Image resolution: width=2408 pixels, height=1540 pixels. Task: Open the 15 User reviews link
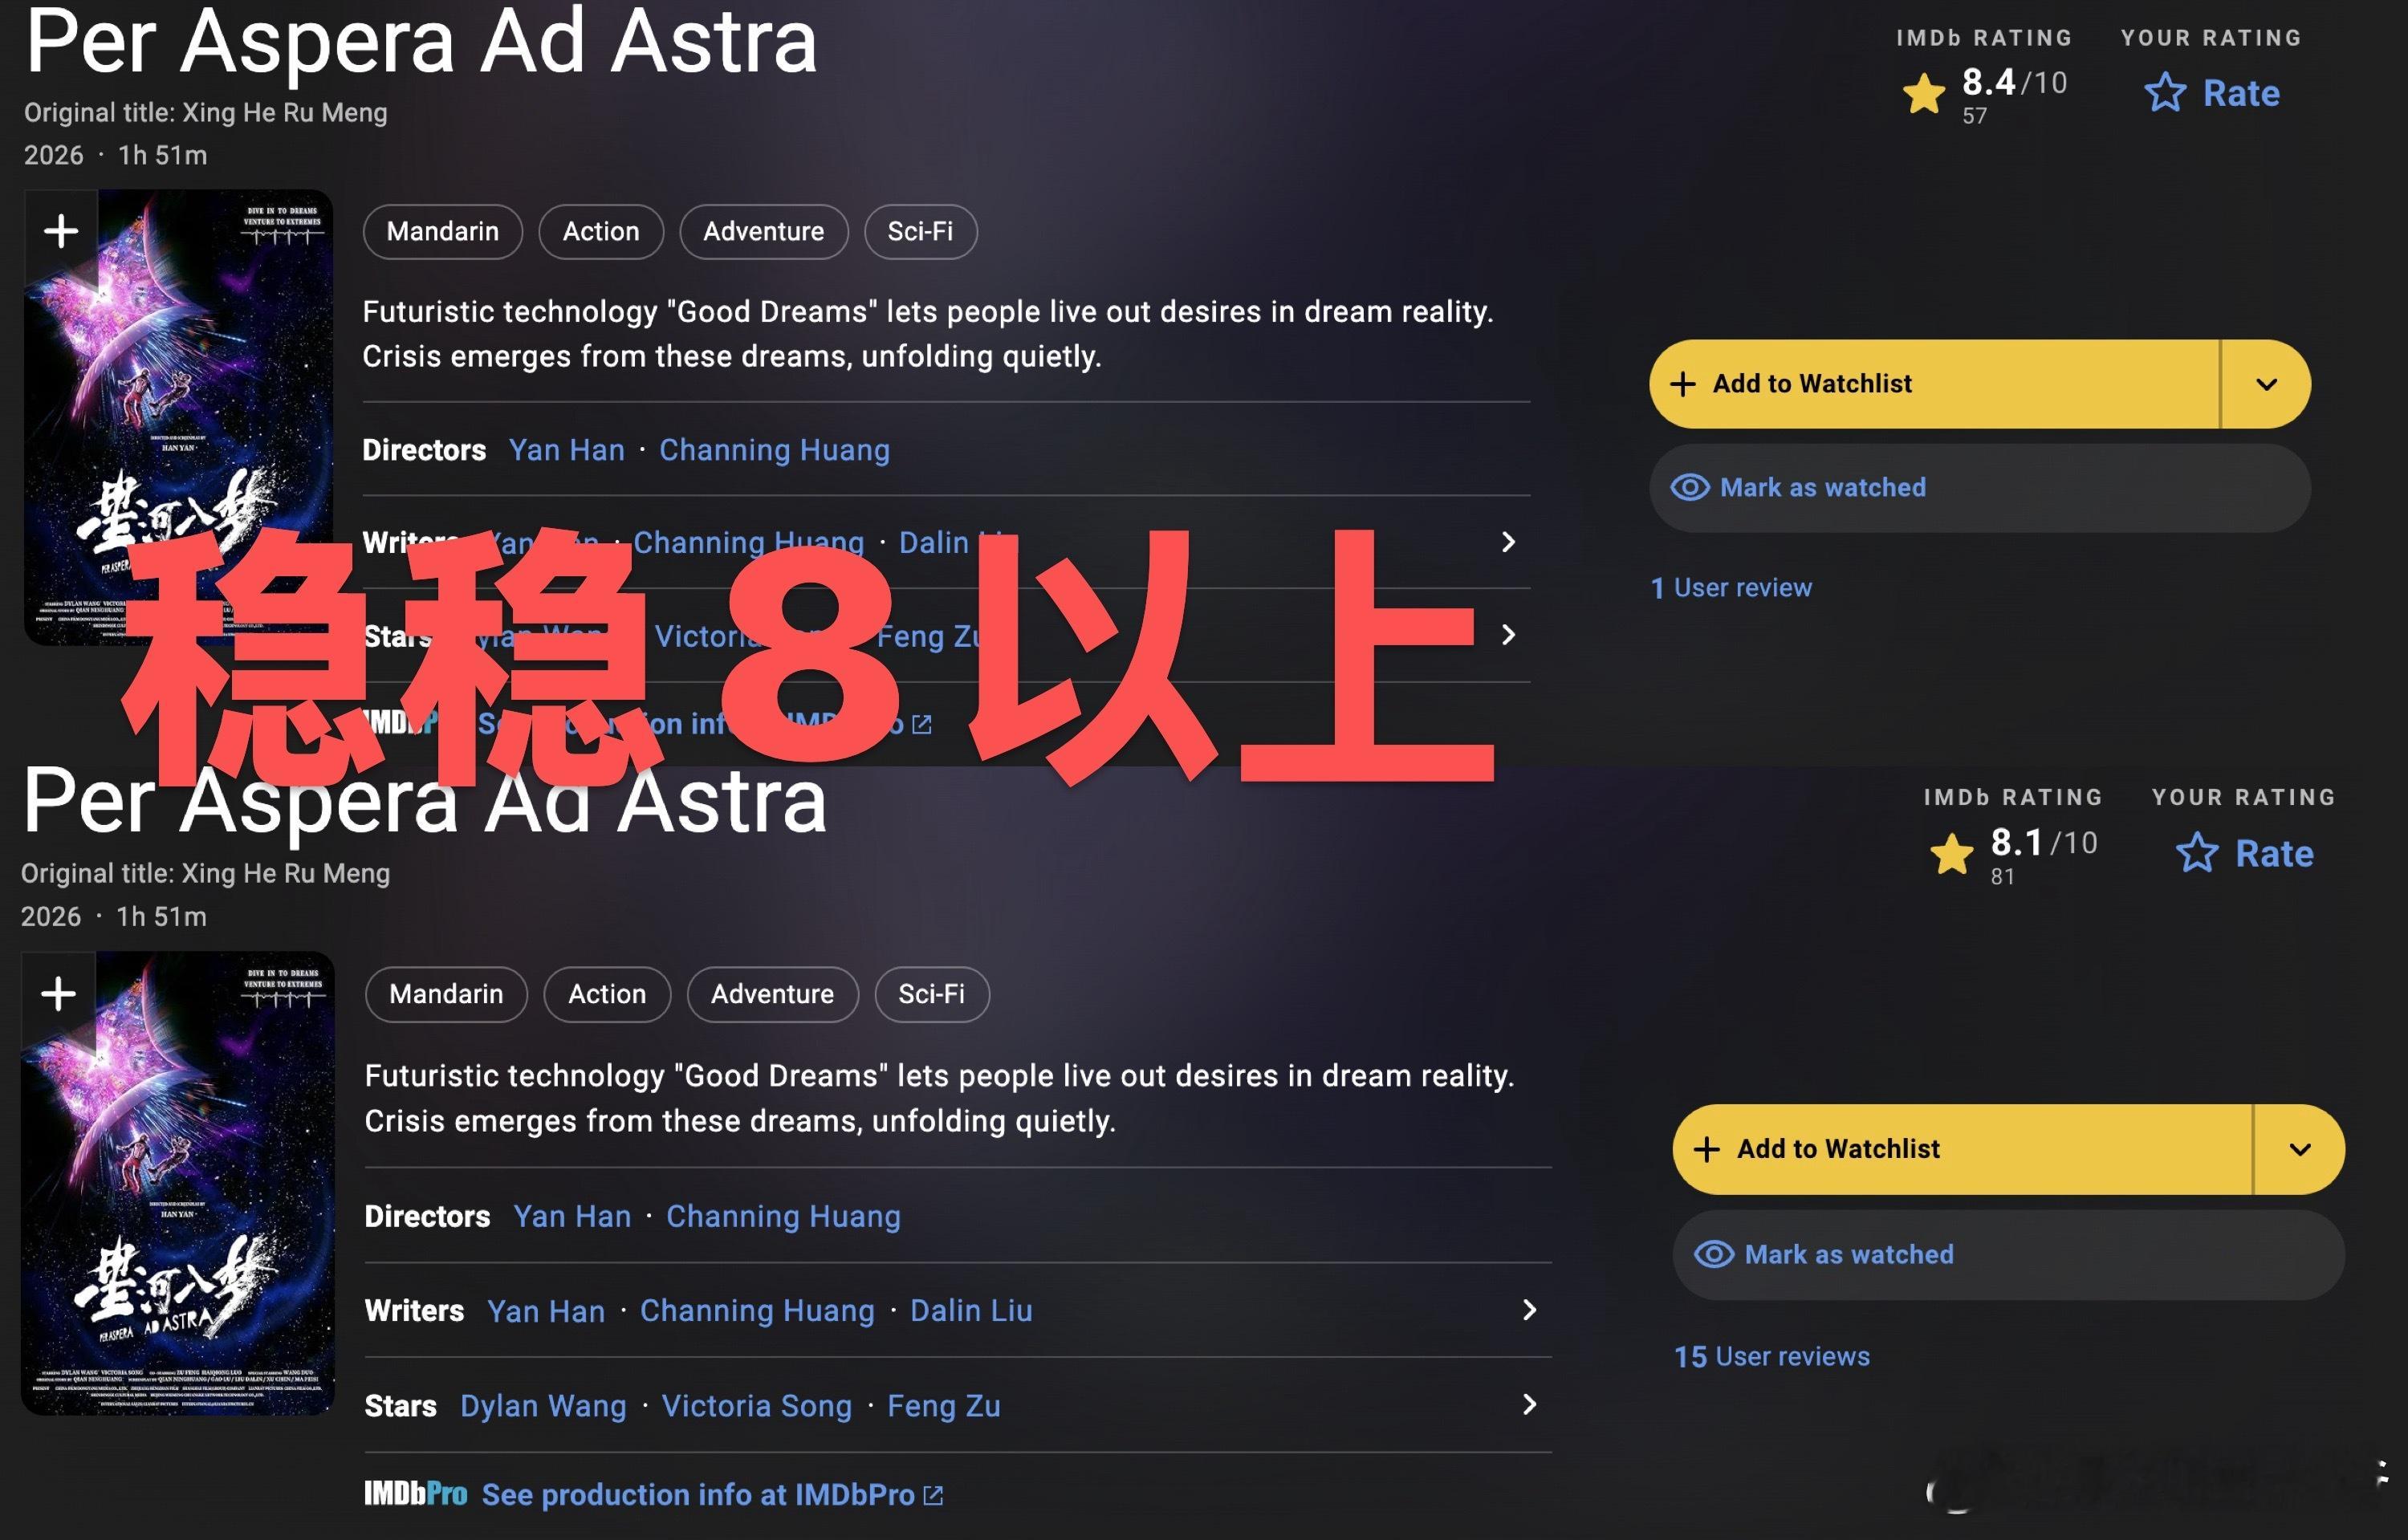[x=1771, y=1357]
